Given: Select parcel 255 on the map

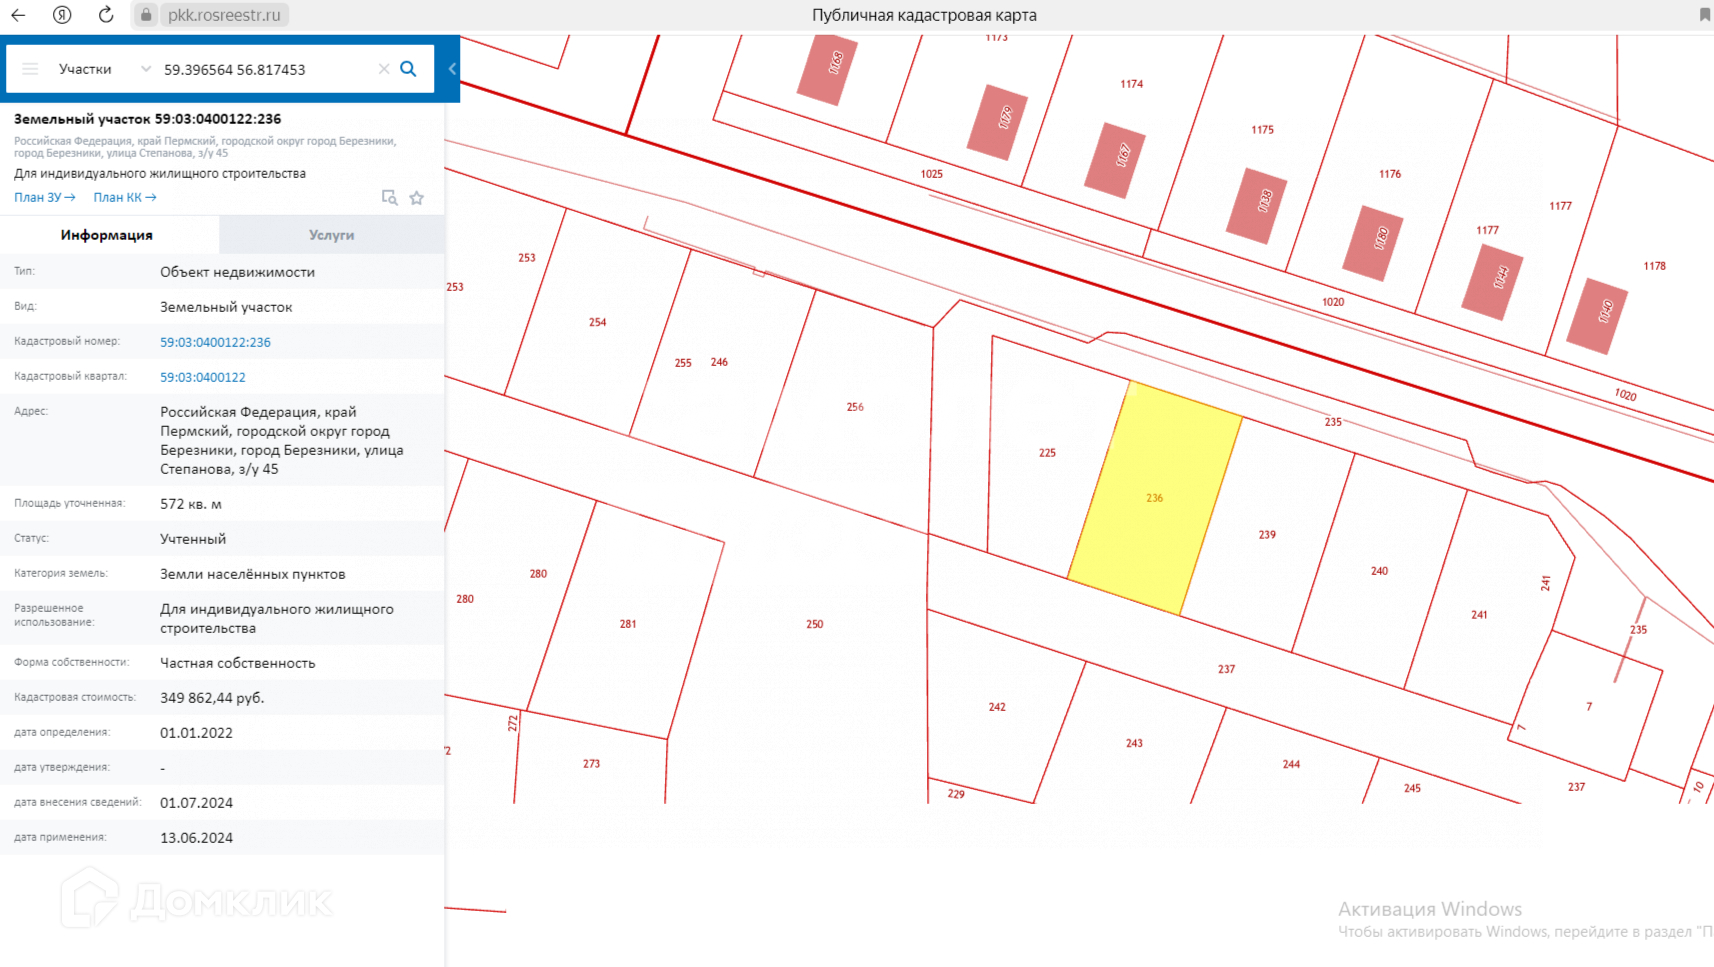Looking at the screenshot, I should tap(683, 363).
